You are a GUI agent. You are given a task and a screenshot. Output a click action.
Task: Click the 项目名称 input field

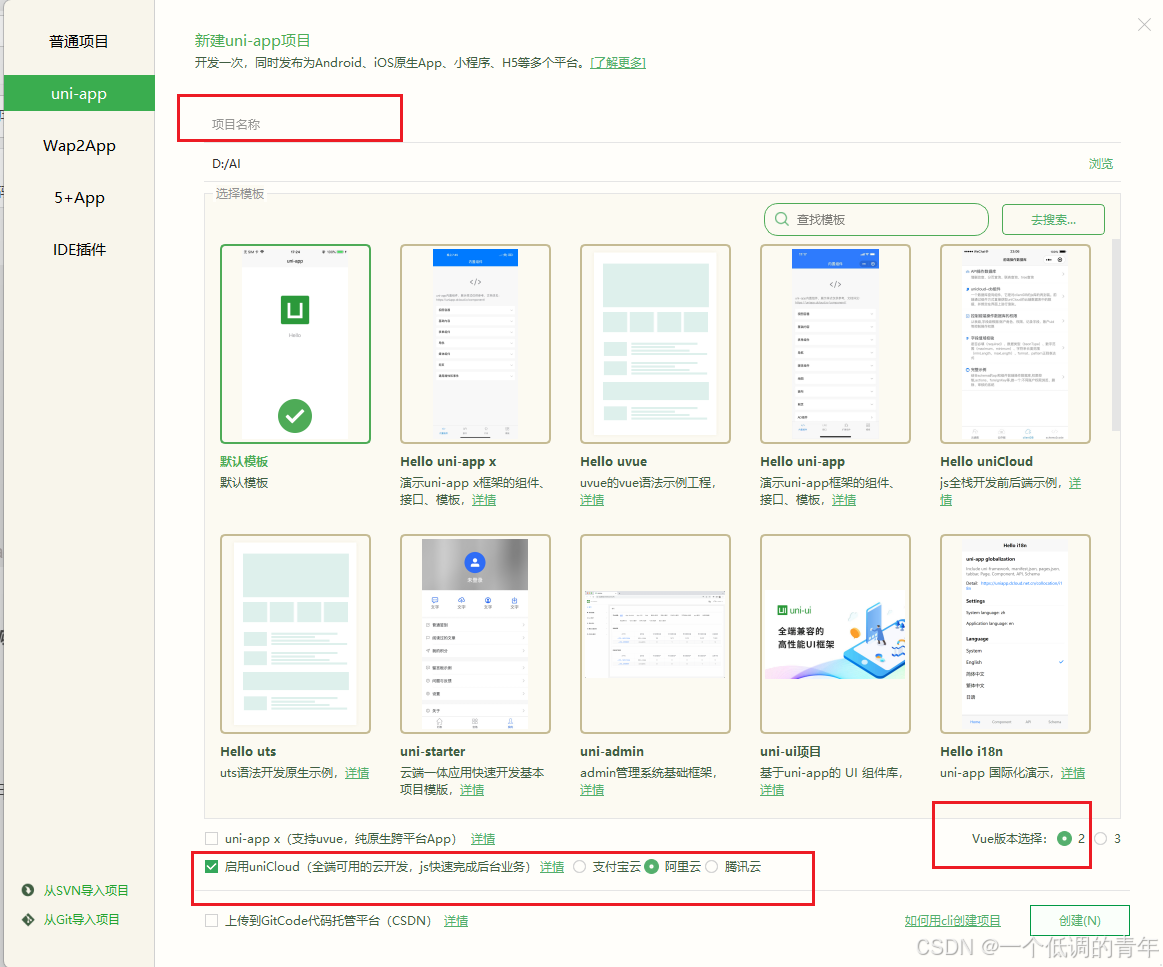(662, 124)
